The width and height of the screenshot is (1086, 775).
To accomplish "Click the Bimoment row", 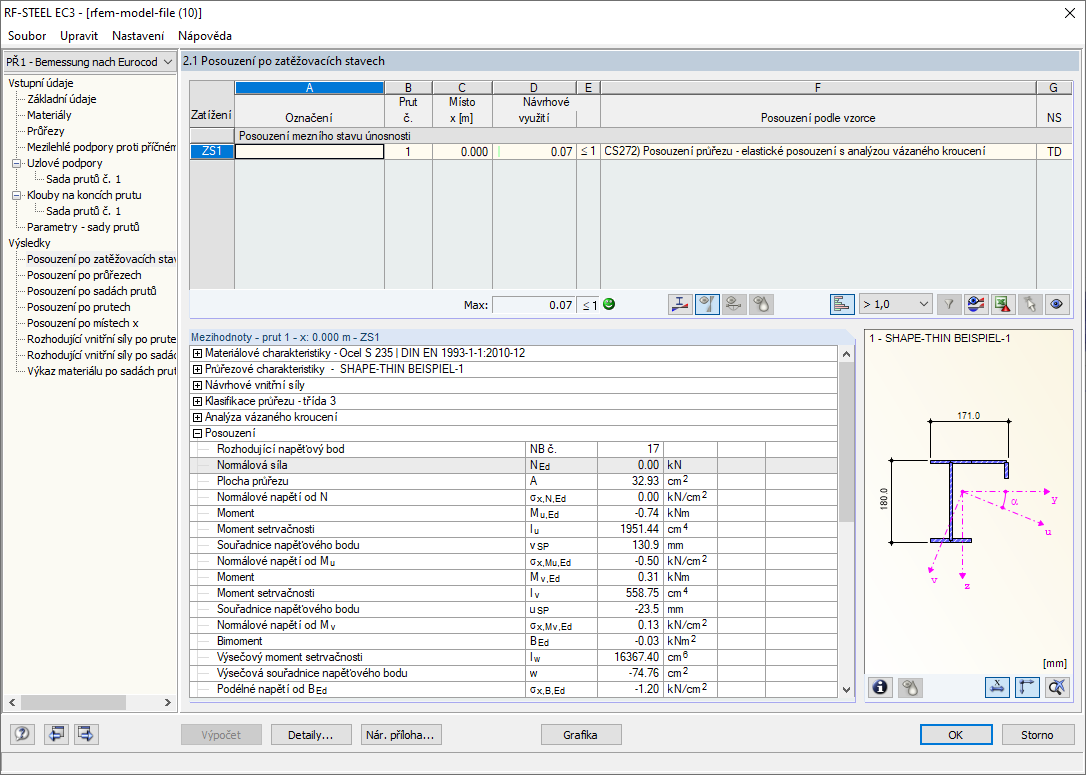I will coord(513,641).
